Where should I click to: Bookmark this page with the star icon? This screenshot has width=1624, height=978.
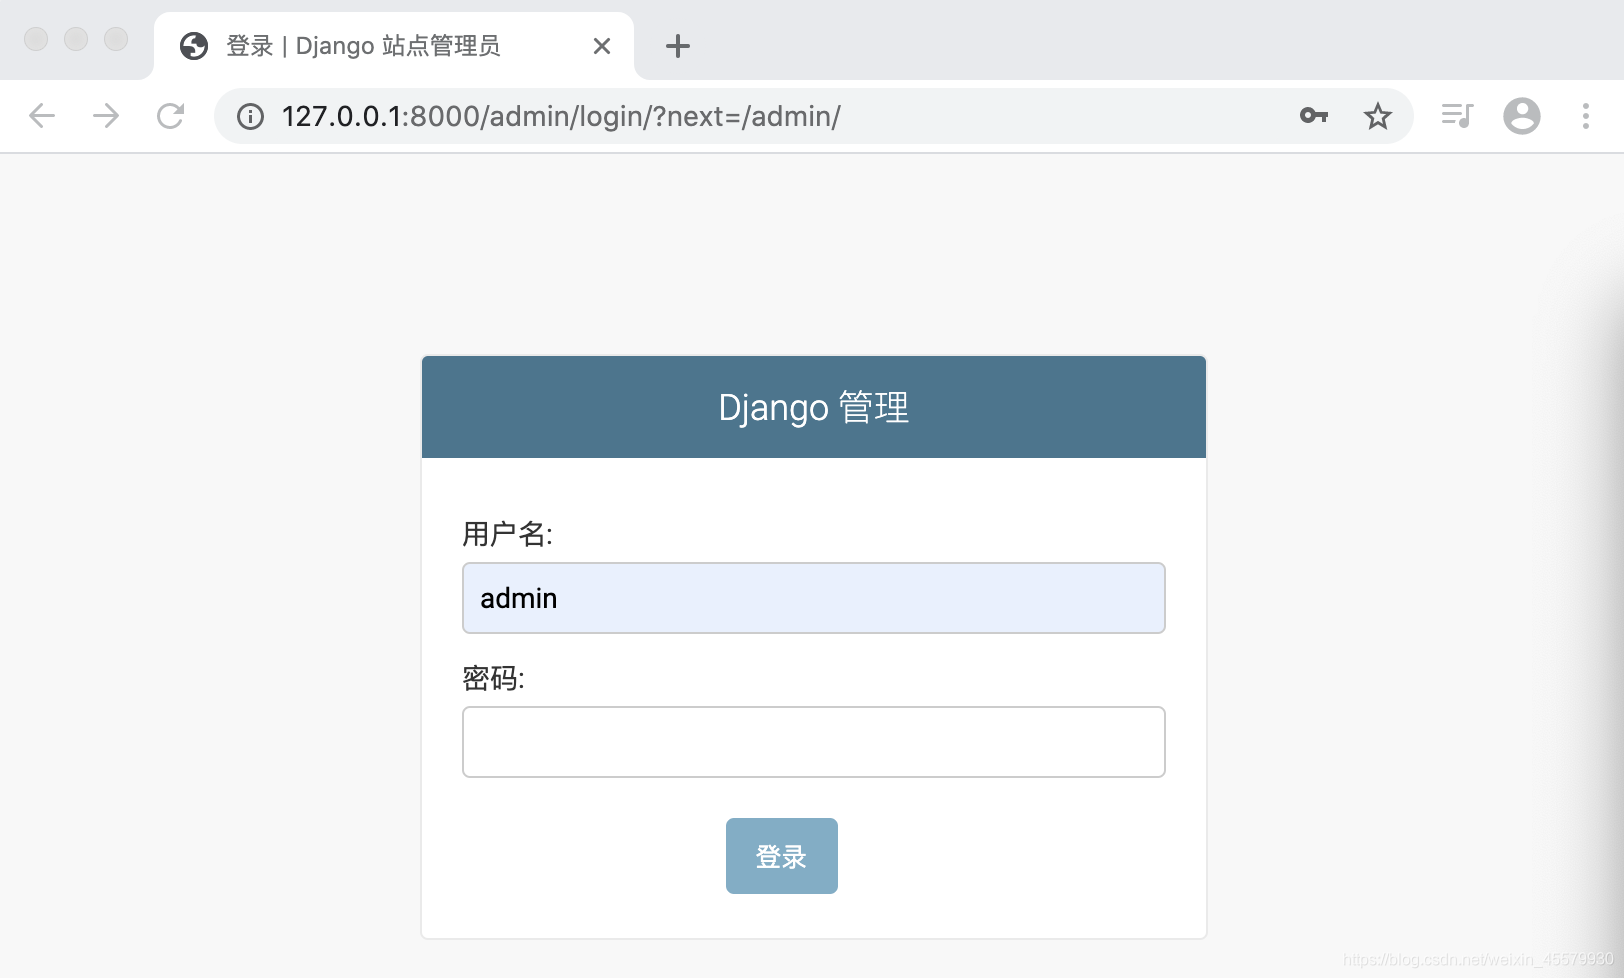coord(1378,116)
